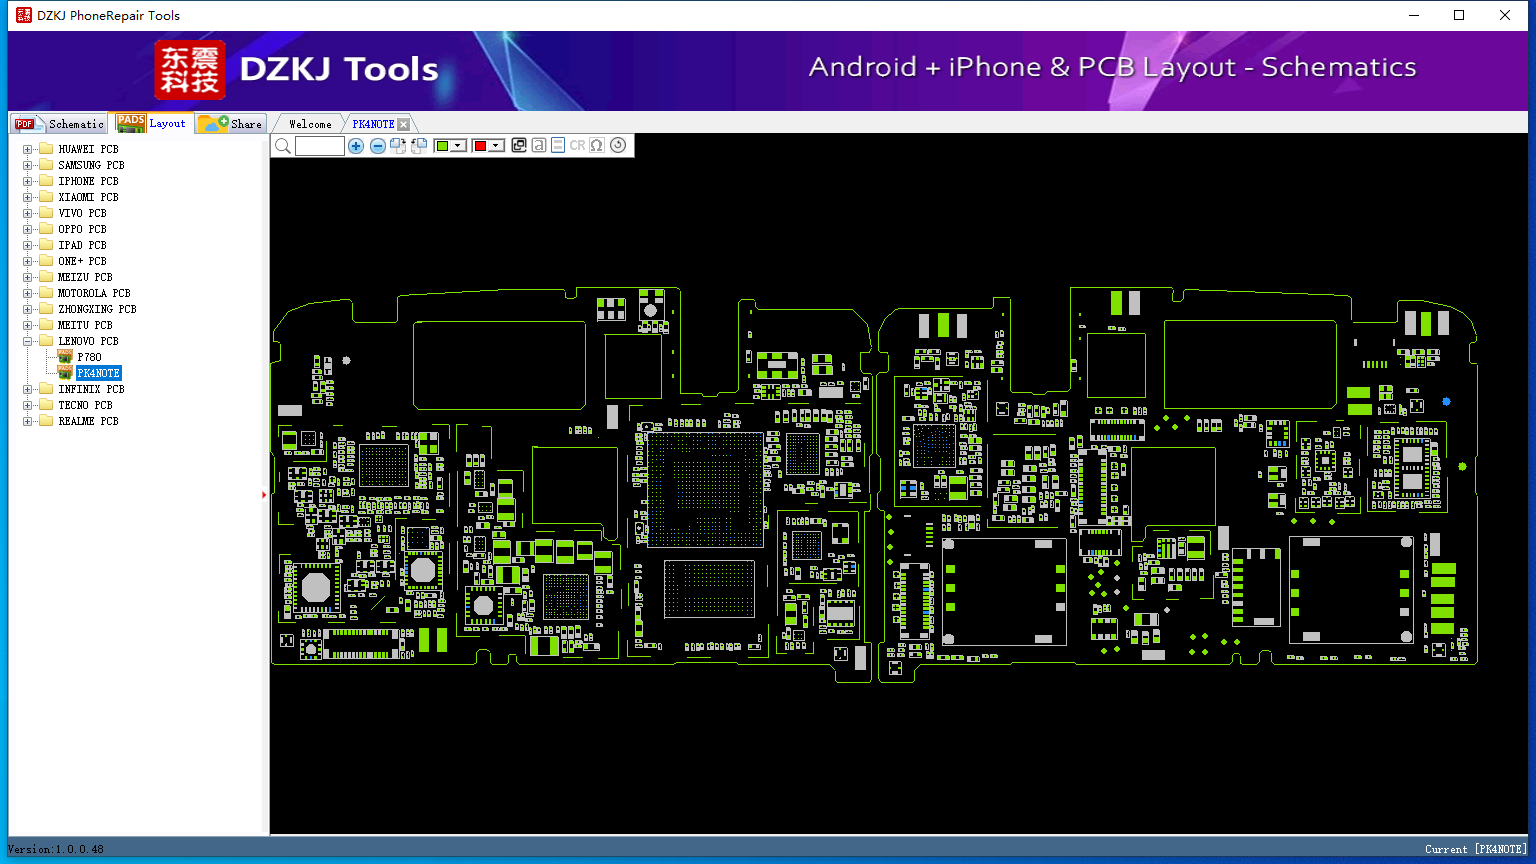Click the DZKJ red logo in banner
This screenshot has height=864, width=1536.
[189, 70]
